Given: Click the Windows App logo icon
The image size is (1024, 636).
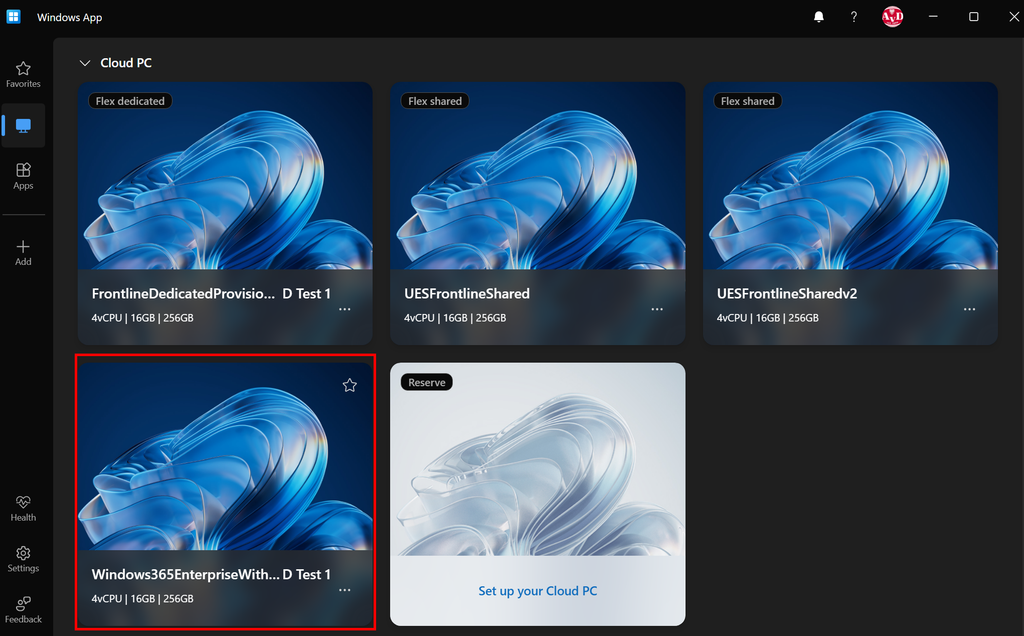Looking at the screenshot, I should click(14, 17).
